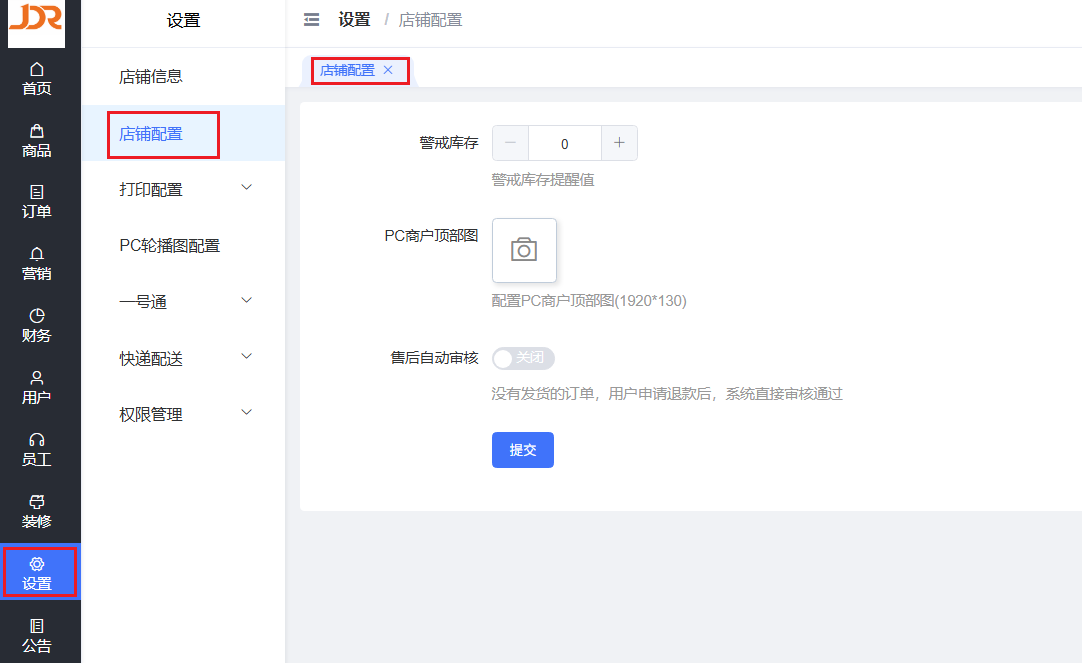Screen dimensions: 1082x663
Task: Click 设置 in the breadcrumb
Action: tap(354, 20)
